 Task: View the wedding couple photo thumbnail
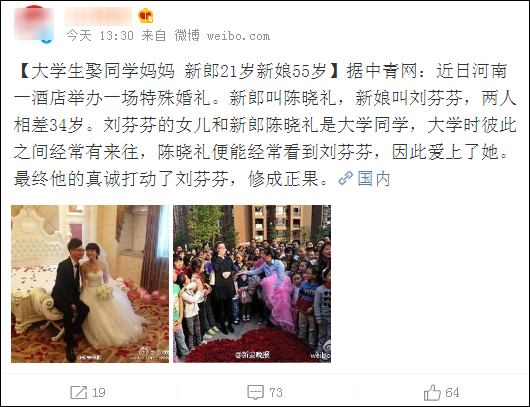[x=90, y=284]
